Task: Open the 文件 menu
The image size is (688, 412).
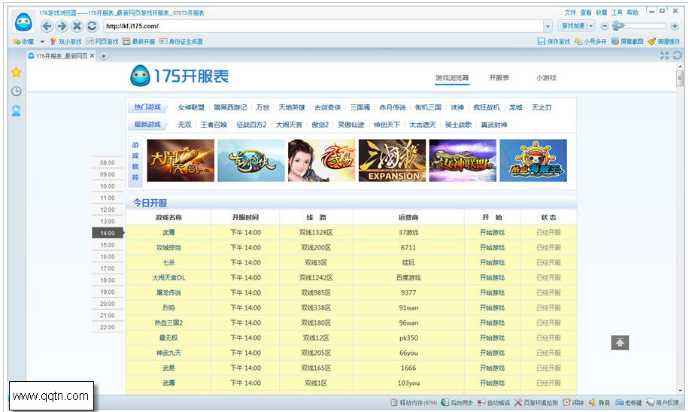Action: coord(570,12)
